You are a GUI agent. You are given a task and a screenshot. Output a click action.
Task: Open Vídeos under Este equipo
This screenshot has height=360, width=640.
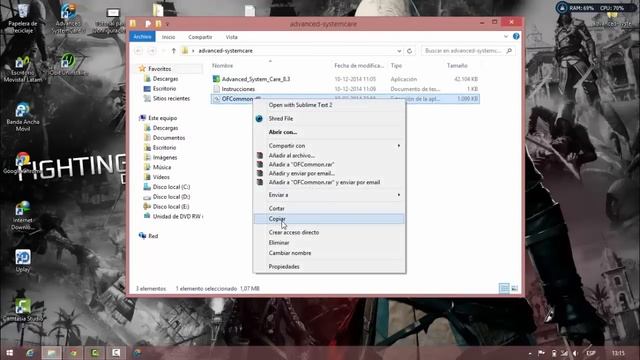pyautogui.click(x=161, y=177)
